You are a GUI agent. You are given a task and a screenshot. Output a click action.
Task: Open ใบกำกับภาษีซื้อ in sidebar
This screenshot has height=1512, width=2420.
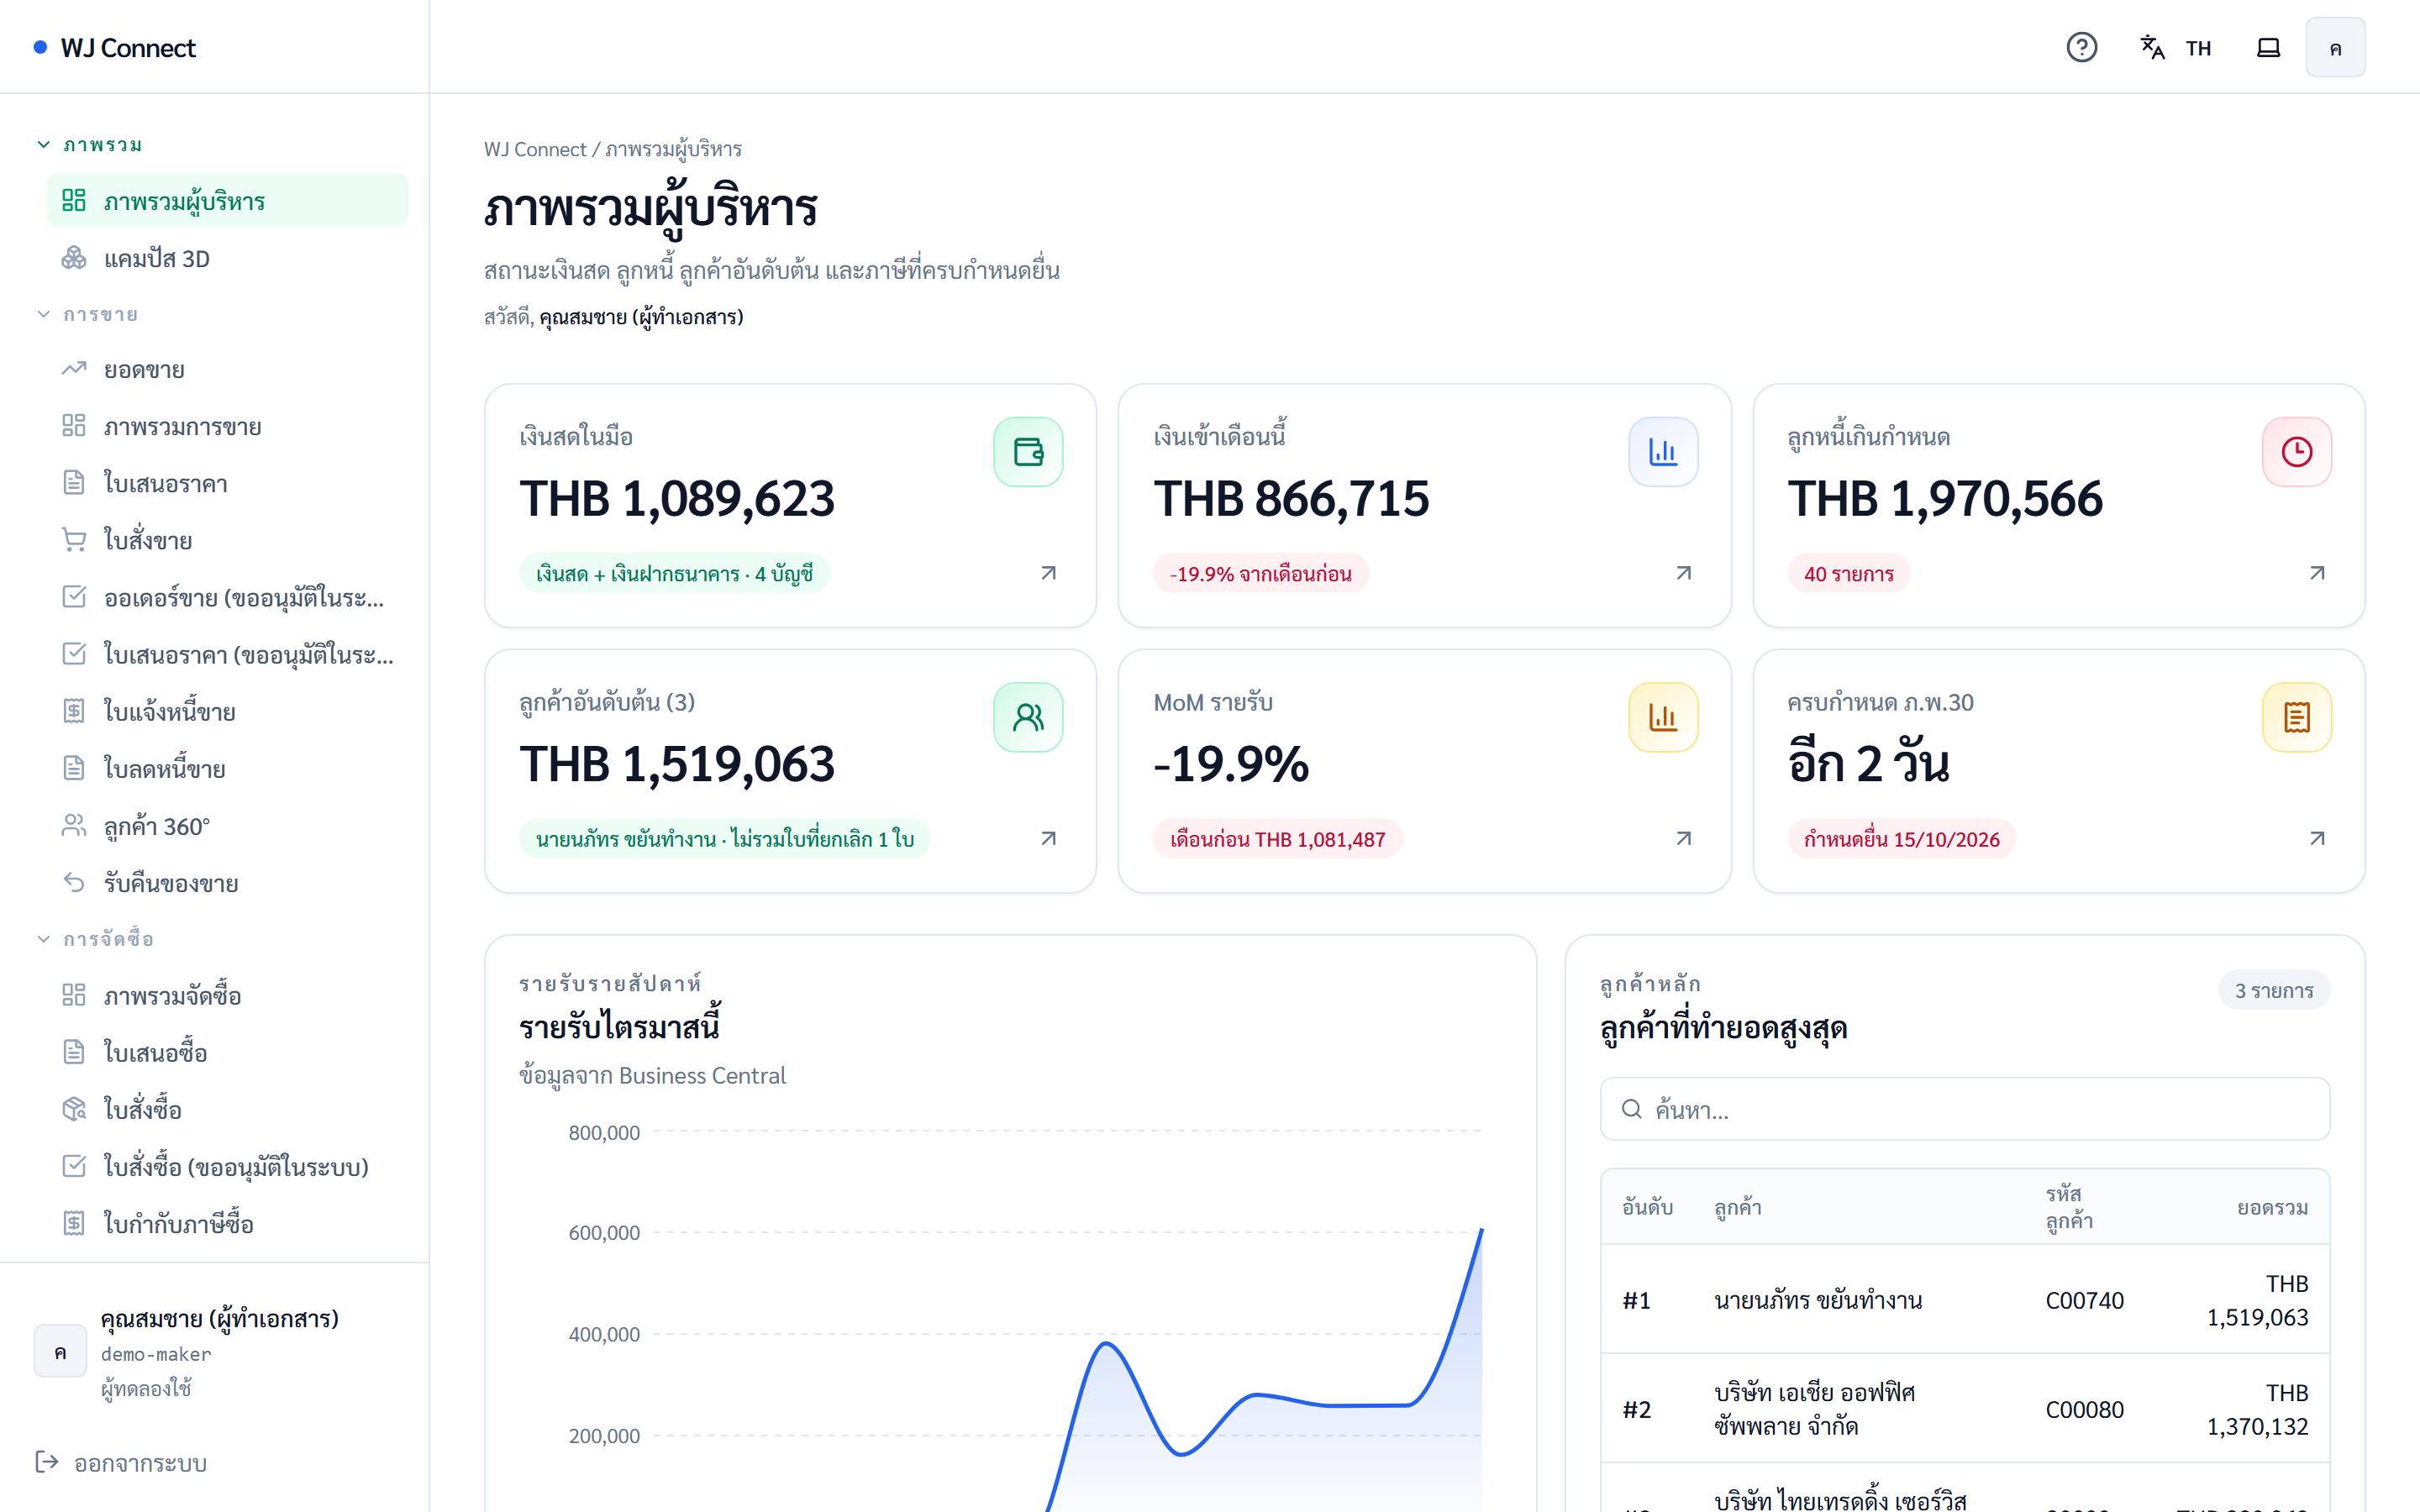(227, 1223)
